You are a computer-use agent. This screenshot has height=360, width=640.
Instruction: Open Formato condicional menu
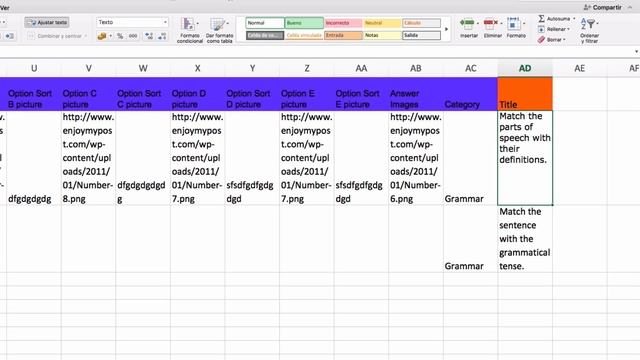pos(190,30)
